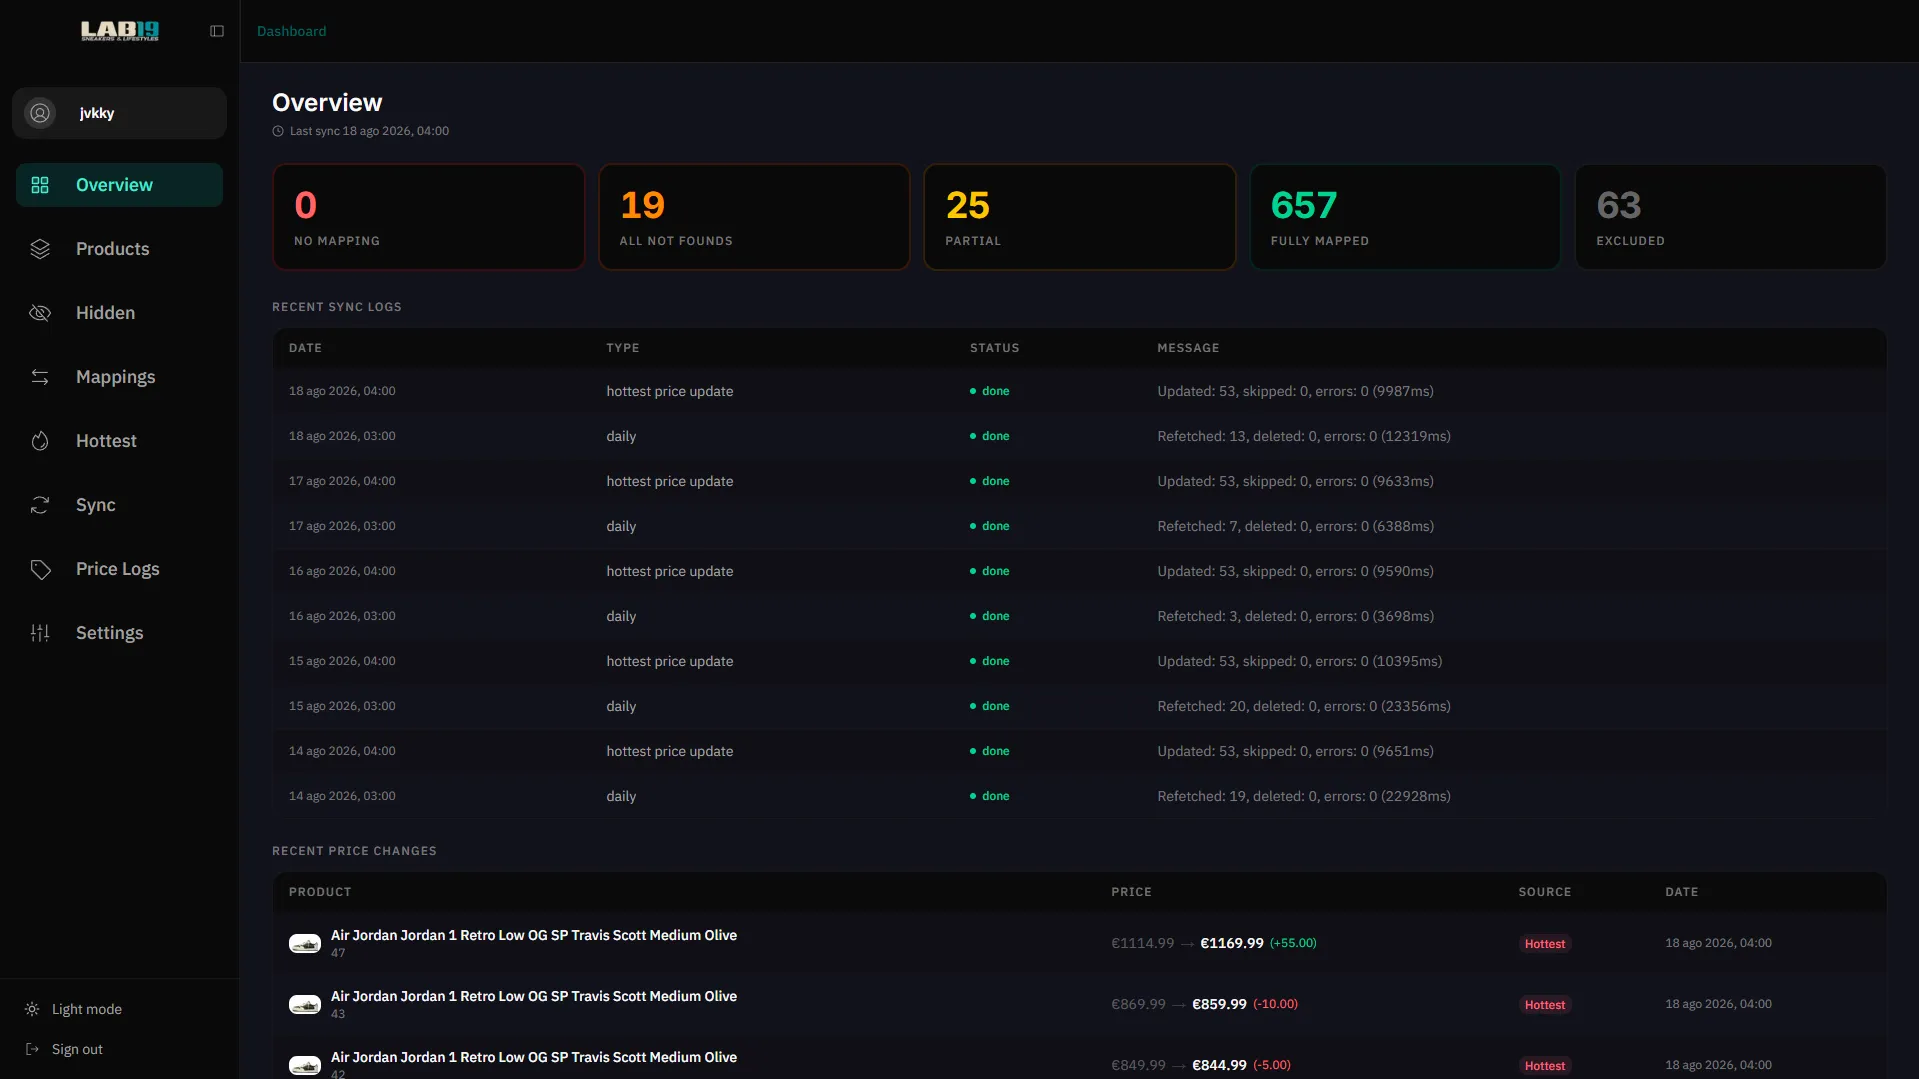Click 'Refetched: 20, deleted: 0' message
The height and width of the screenshot is (1079, 1919).
click(1304, 706)
